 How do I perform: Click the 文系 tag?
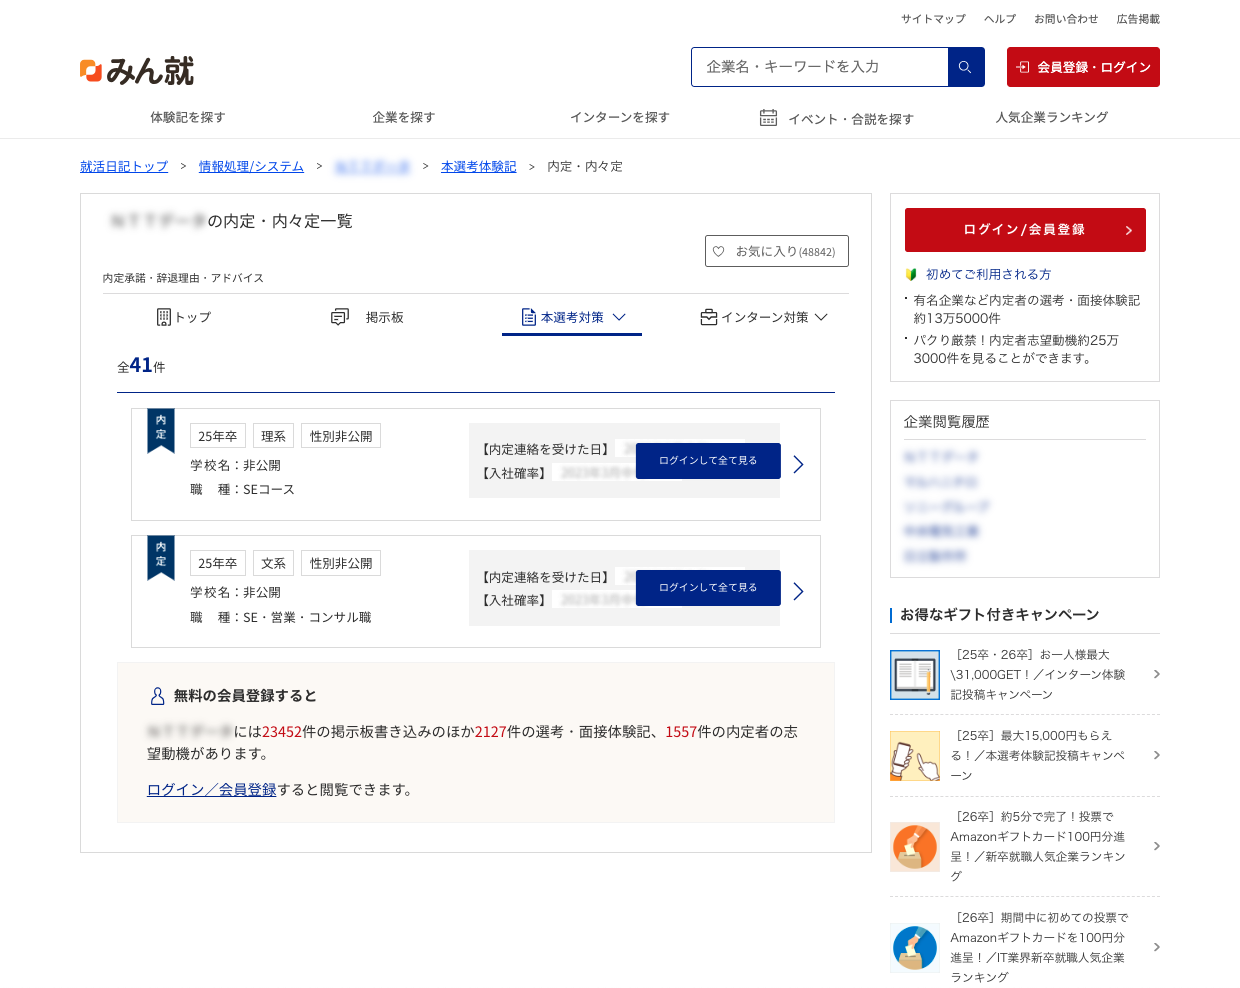coord(273,563)
